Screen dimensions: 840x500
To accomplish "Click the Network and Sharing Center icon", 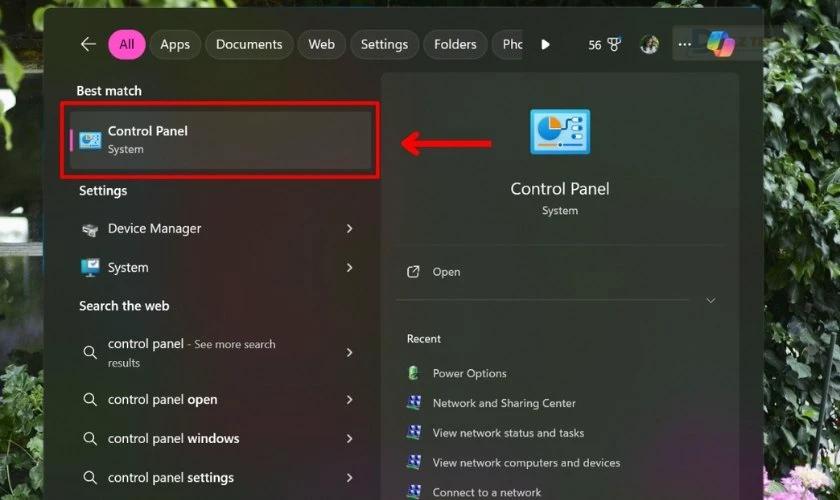I will (x=414, y=403).
